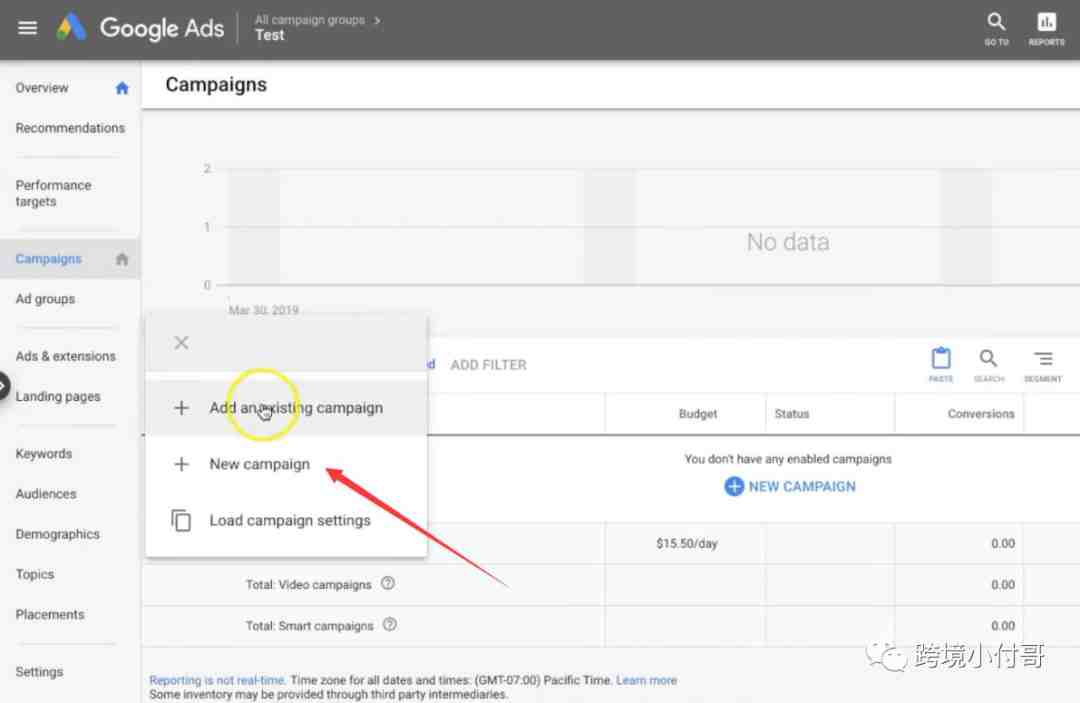Click the Google Ads logo
This screenshot has width=1080, height=703.
pos(141,28)
